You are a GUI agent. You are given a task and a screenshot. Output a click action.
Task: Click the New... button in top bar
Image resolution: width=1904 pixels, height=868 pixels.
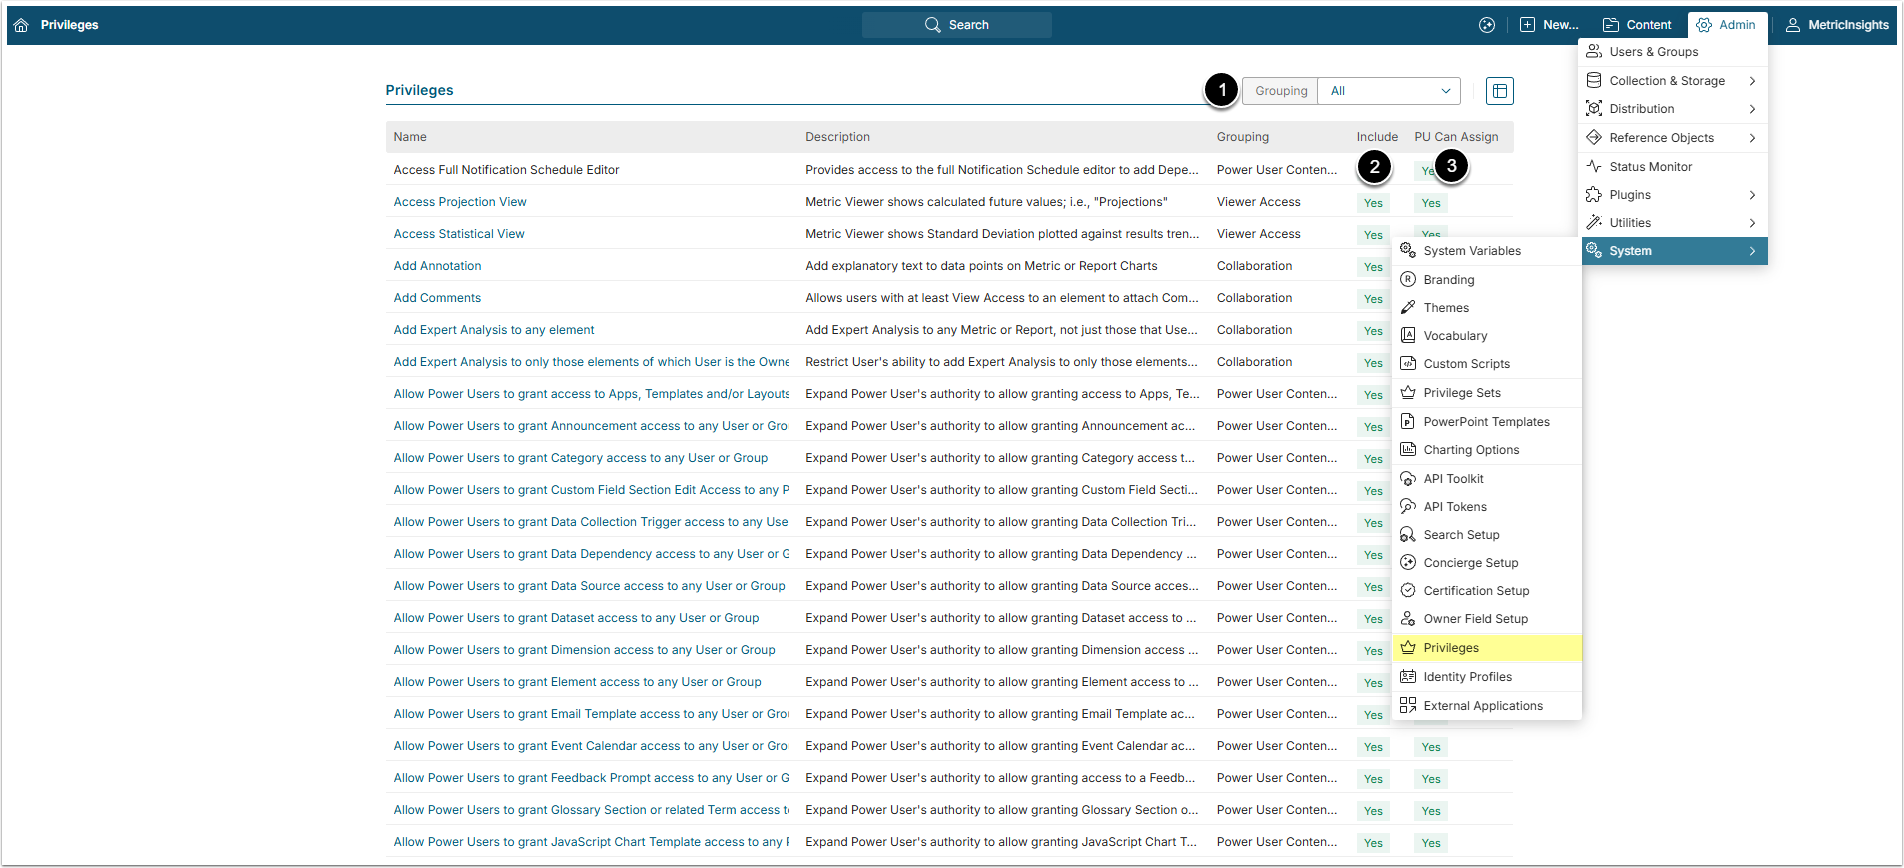point(1549,25)
